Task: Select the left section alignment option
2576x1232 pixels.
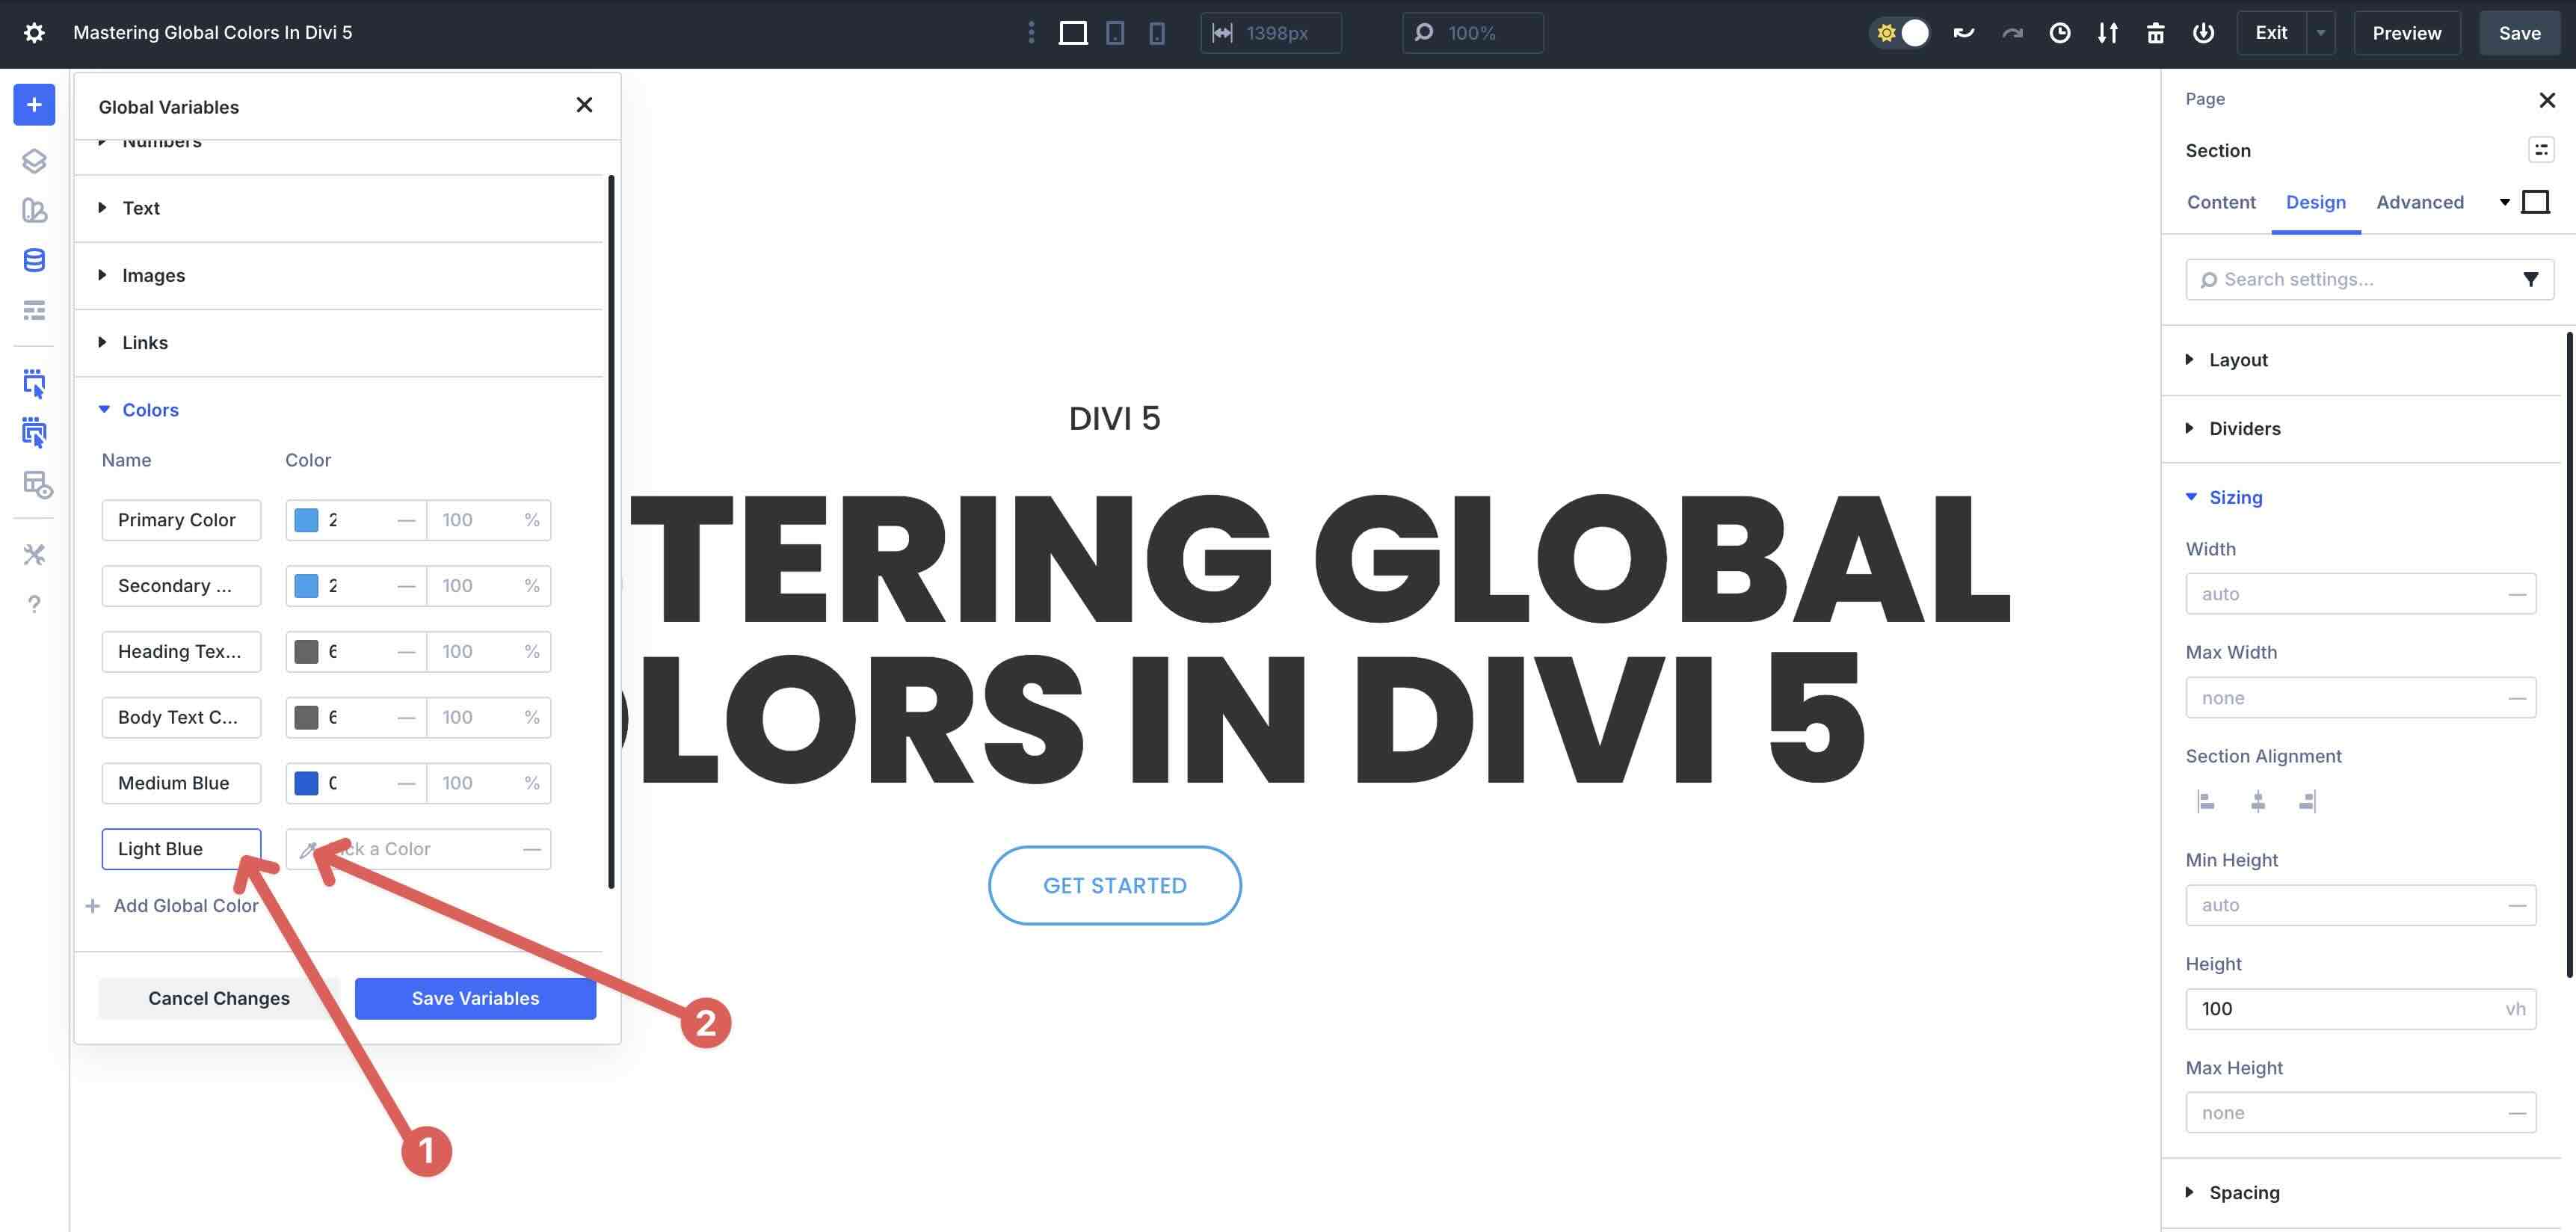Action: coord(2206,801)
